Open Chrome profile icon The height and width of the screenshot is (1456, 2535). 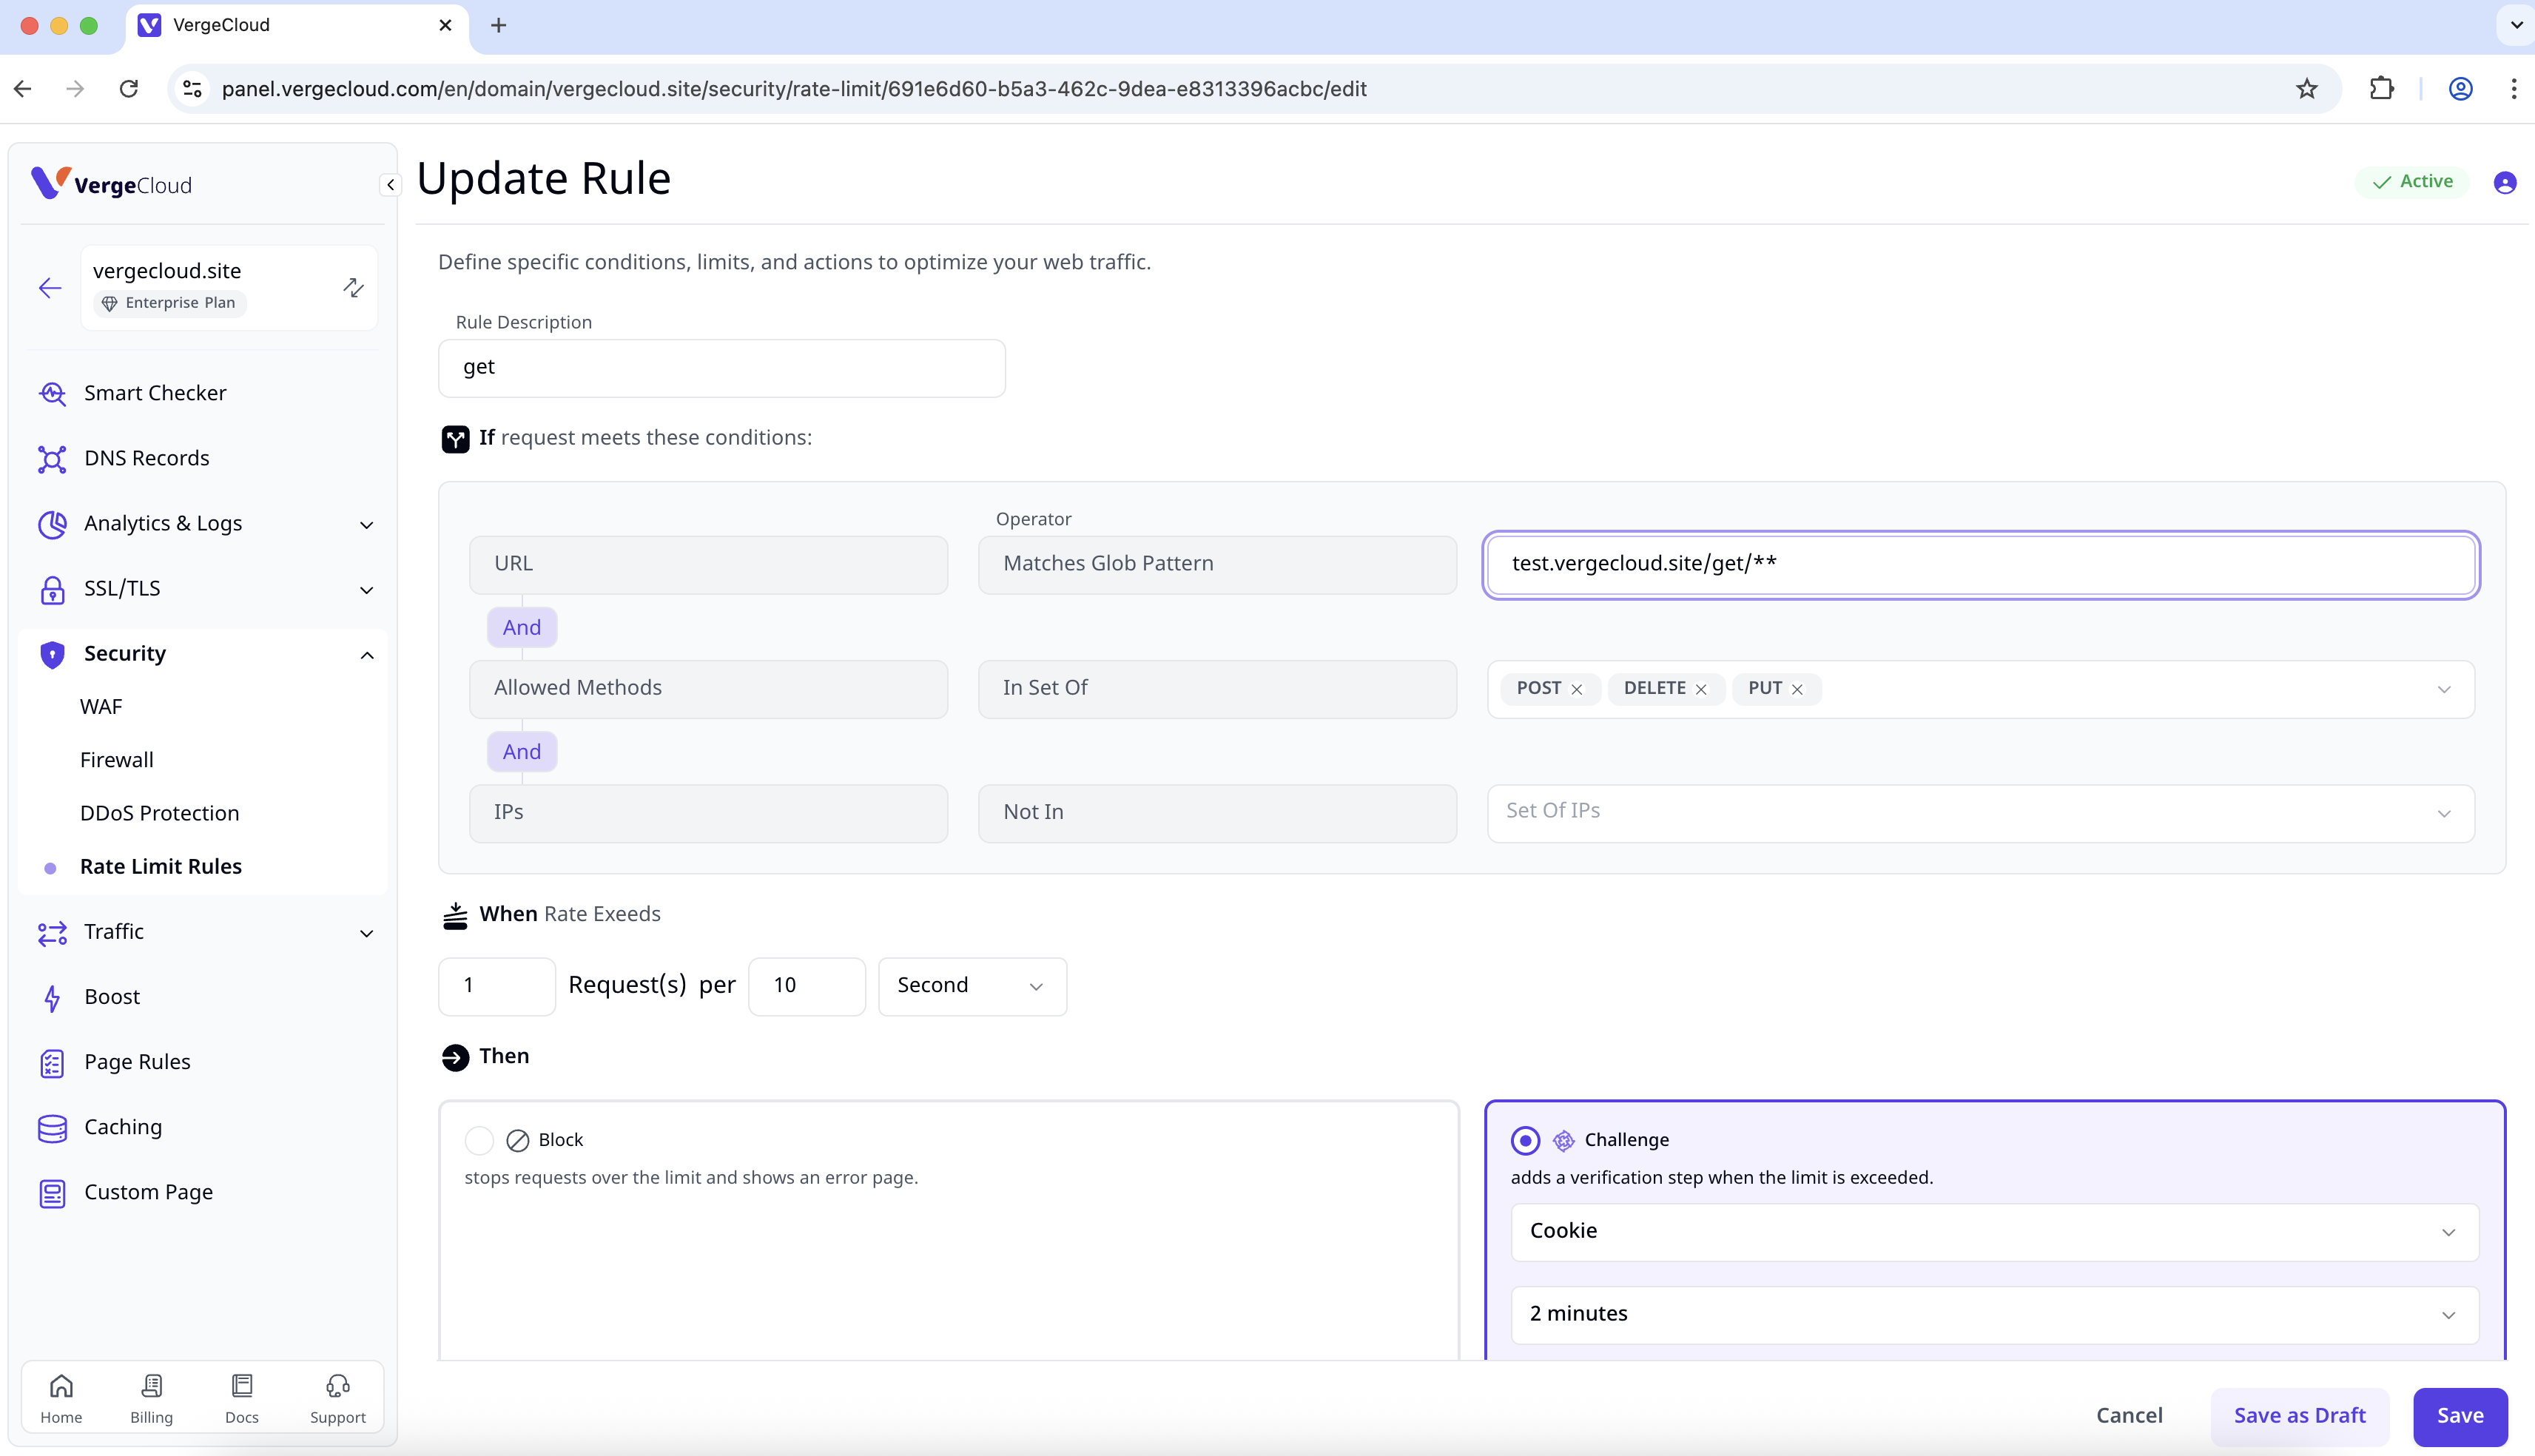click(2460, 89)
